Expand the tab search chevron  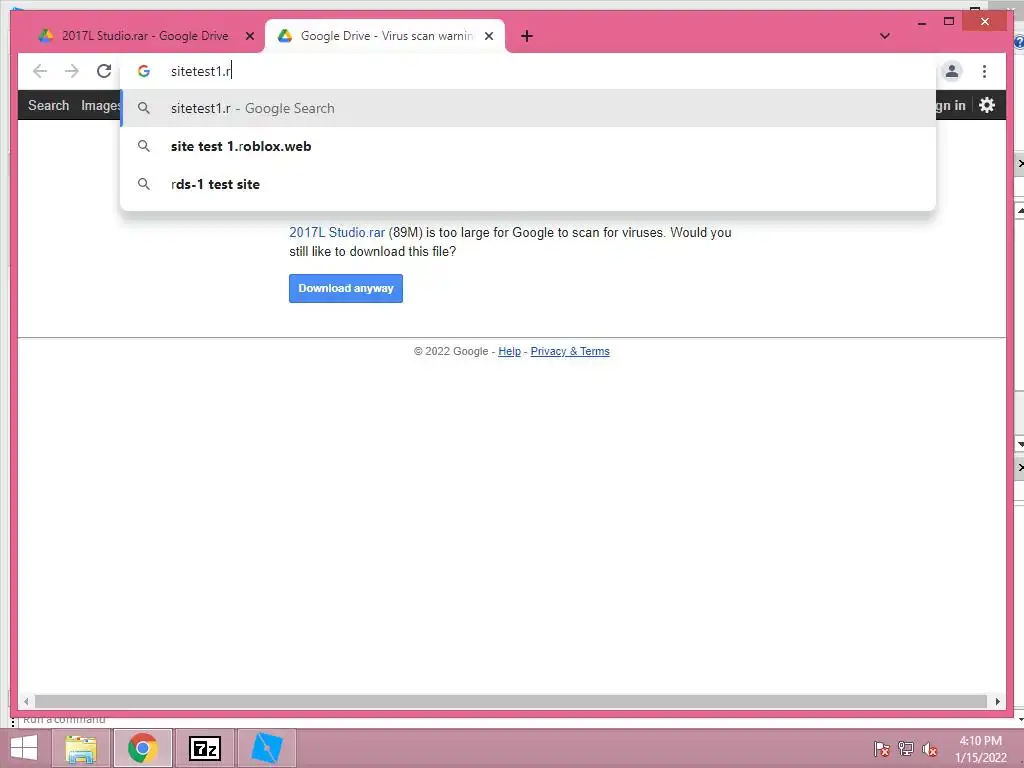pos(885,36)
